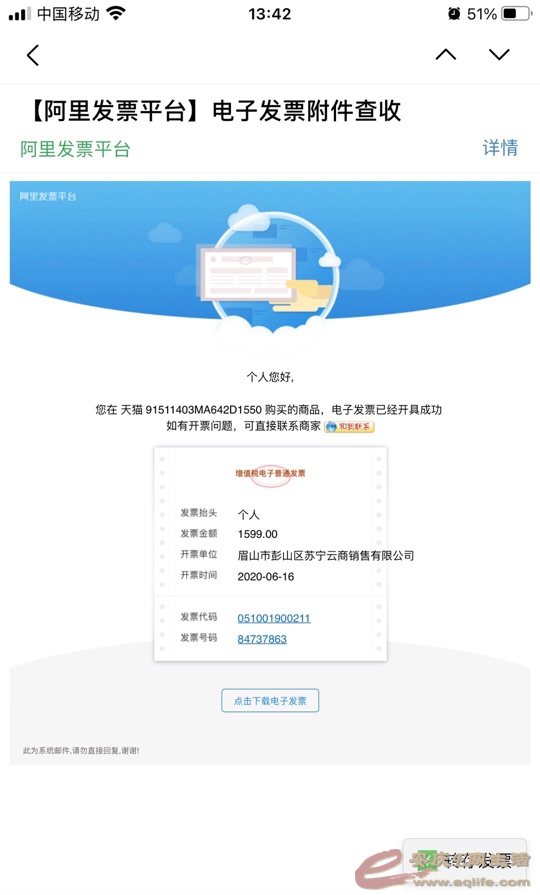
Task: Open invoice number 84737863 link
Action: coord(262,639)
